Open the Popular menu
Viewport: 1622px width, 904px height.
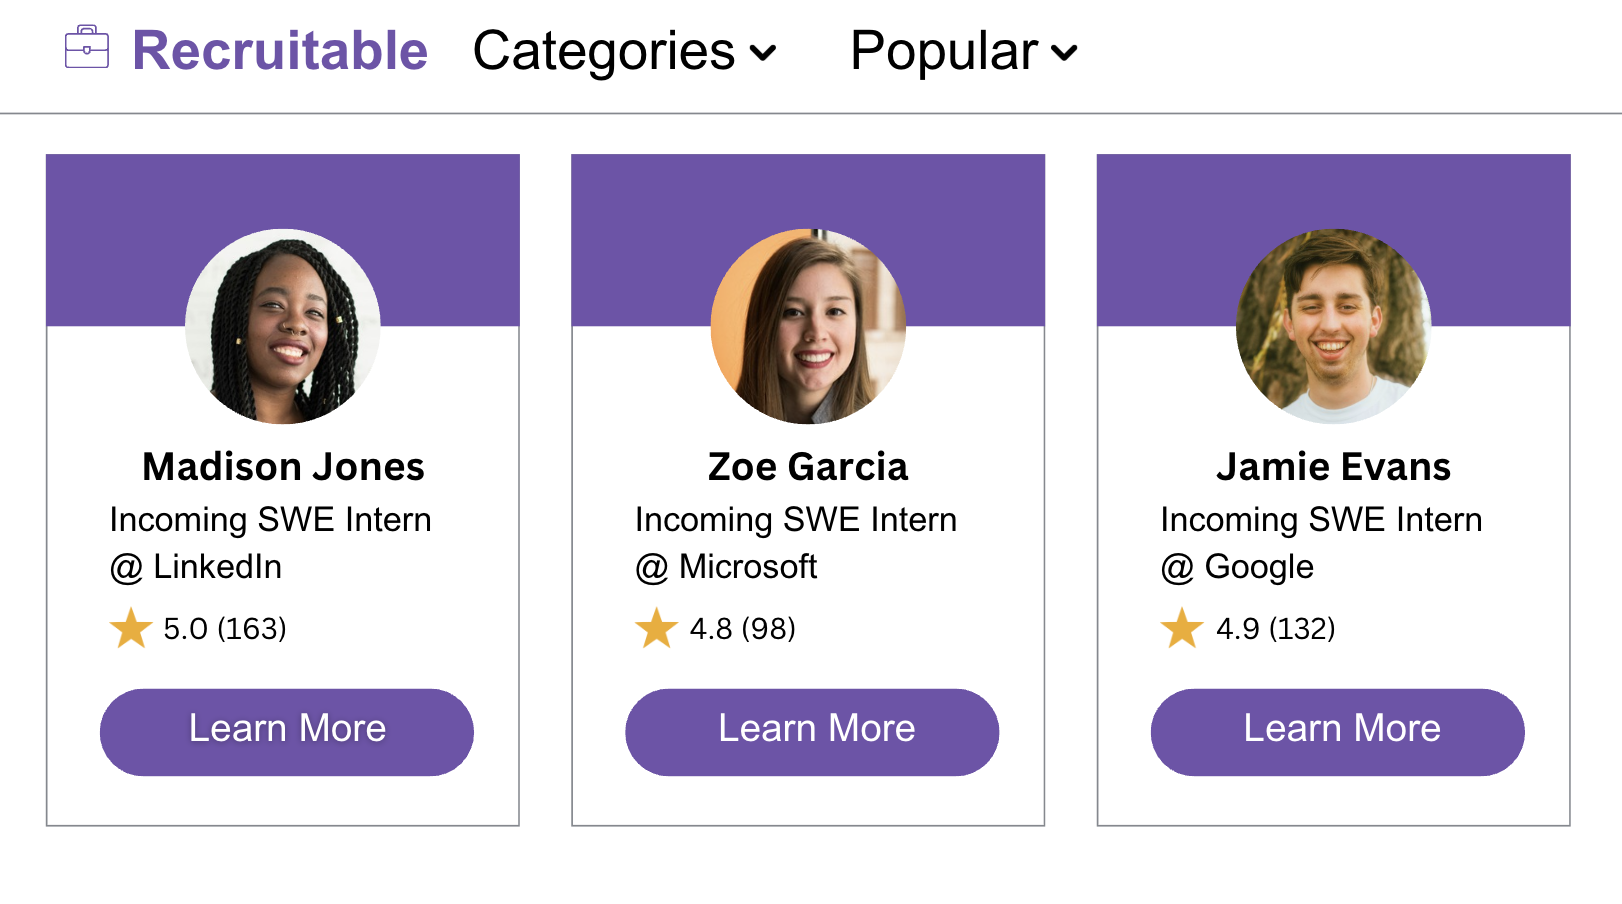click(x=944, y=51)
